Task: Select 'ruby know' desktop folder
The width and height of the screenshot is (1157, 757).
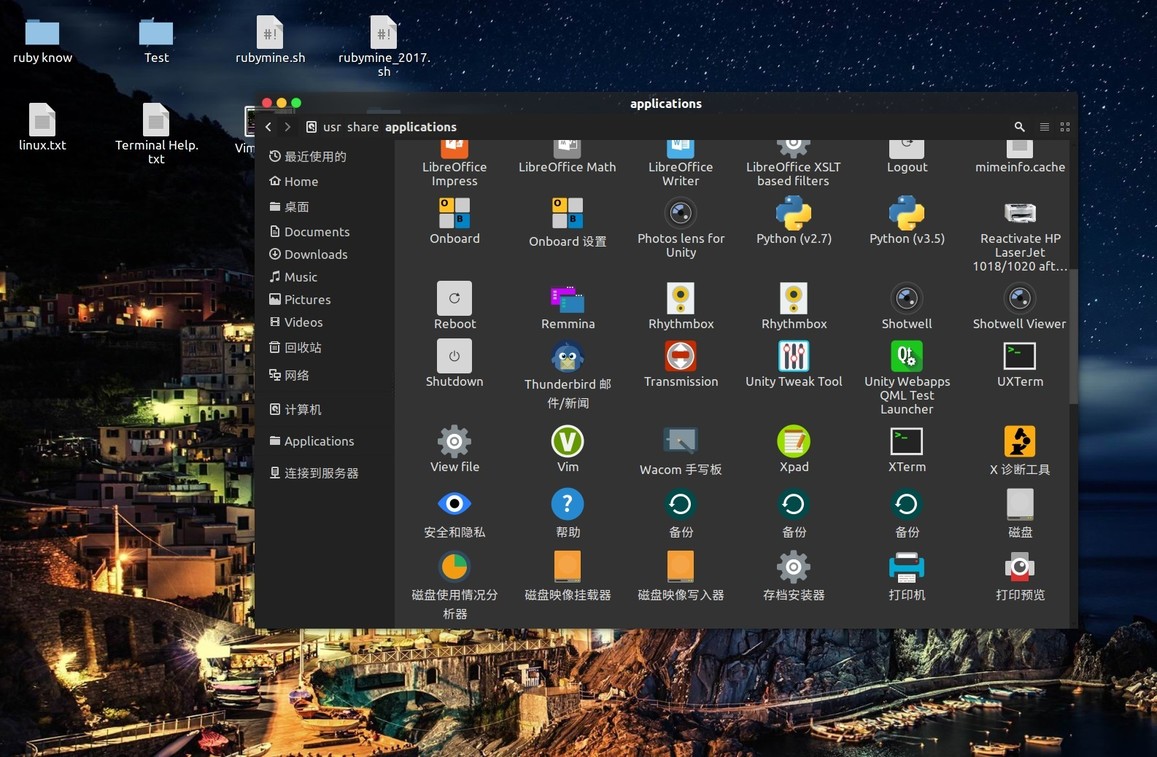Action: [x=42, y=41]
